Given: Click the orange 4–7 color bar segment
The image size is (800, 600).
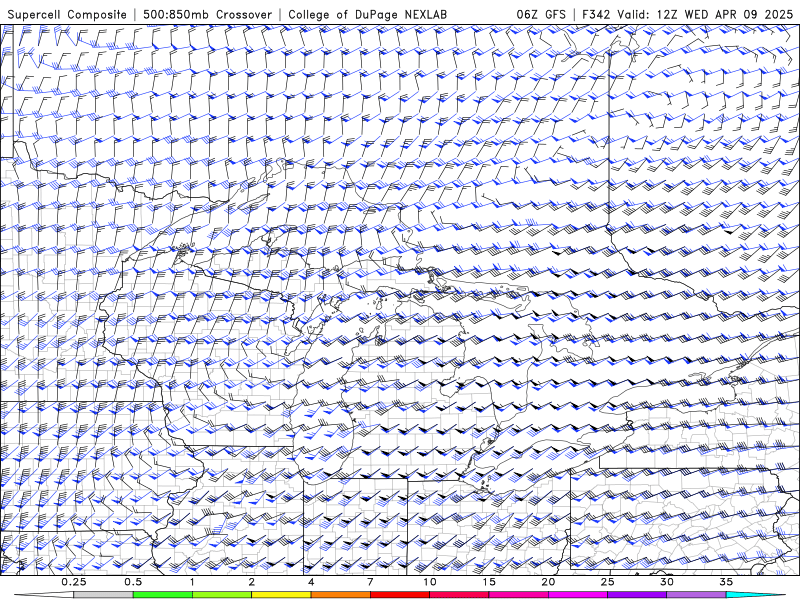Looking at the screenshot, I should point(340,595).
